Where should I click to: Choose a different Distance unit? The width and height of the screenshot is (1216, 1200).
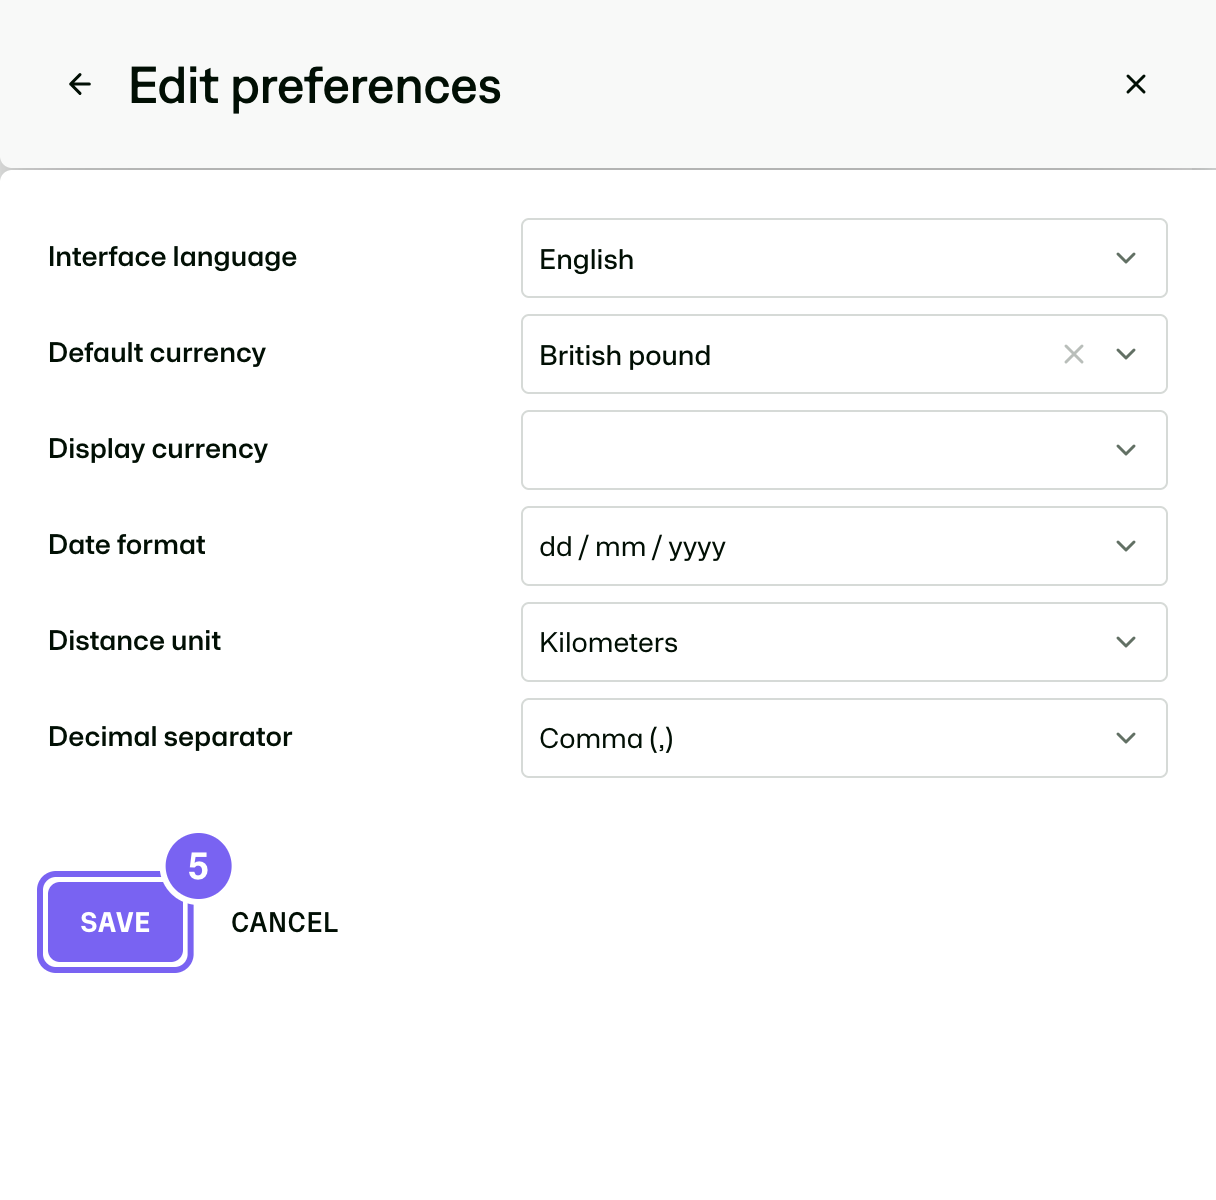[844, 642]
